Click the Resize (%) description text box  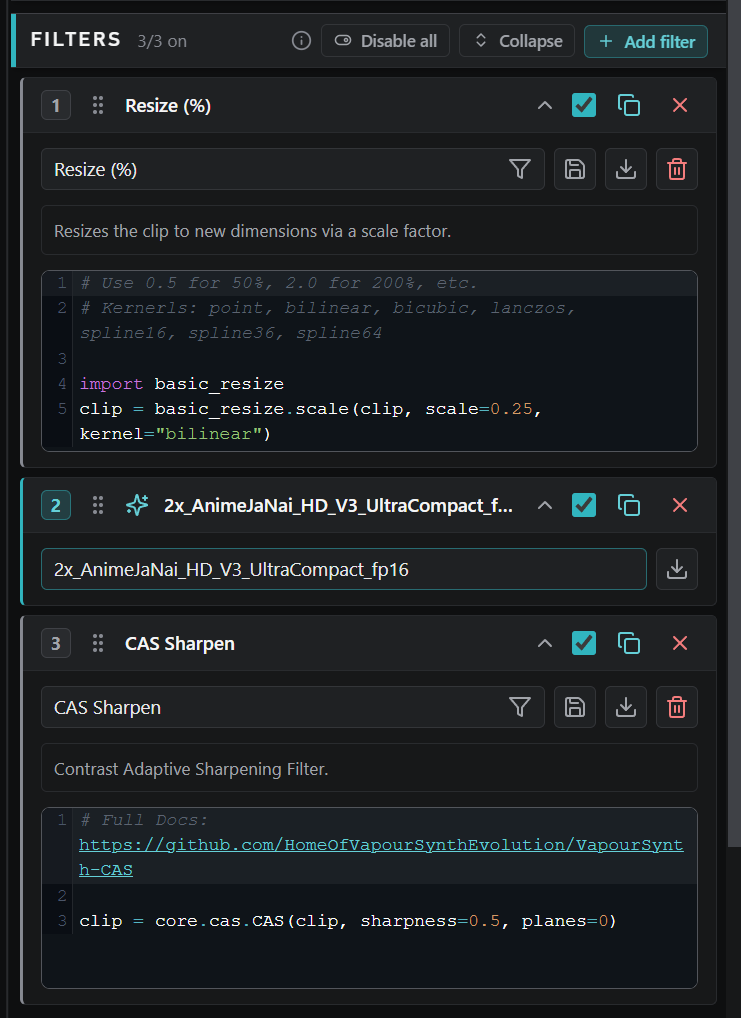[x=370, y=230]
